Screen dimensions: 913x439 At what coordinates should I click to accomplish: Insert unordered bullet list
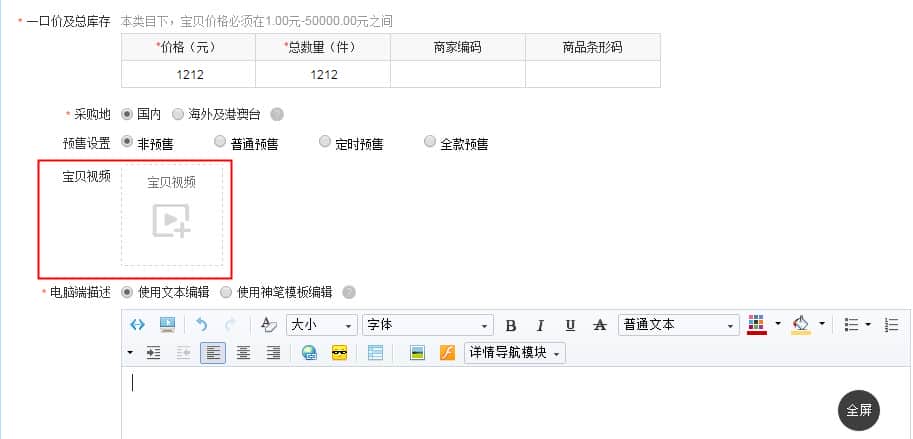(x=852, y=325)
